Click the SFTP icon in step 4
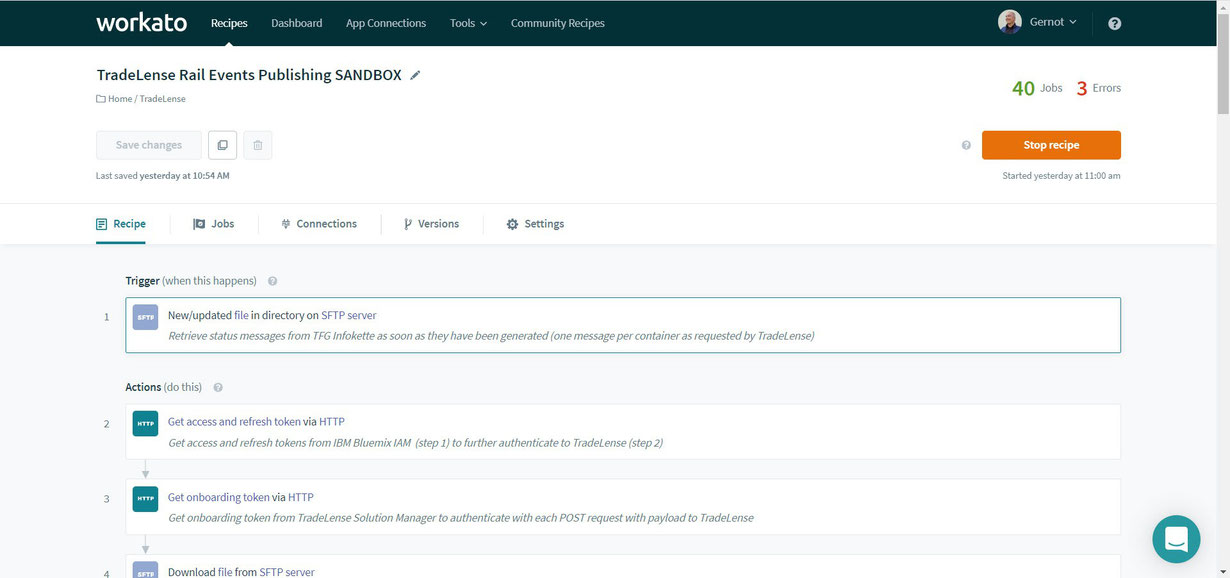Screen dimensions: 1230x578 pos(145,570)
